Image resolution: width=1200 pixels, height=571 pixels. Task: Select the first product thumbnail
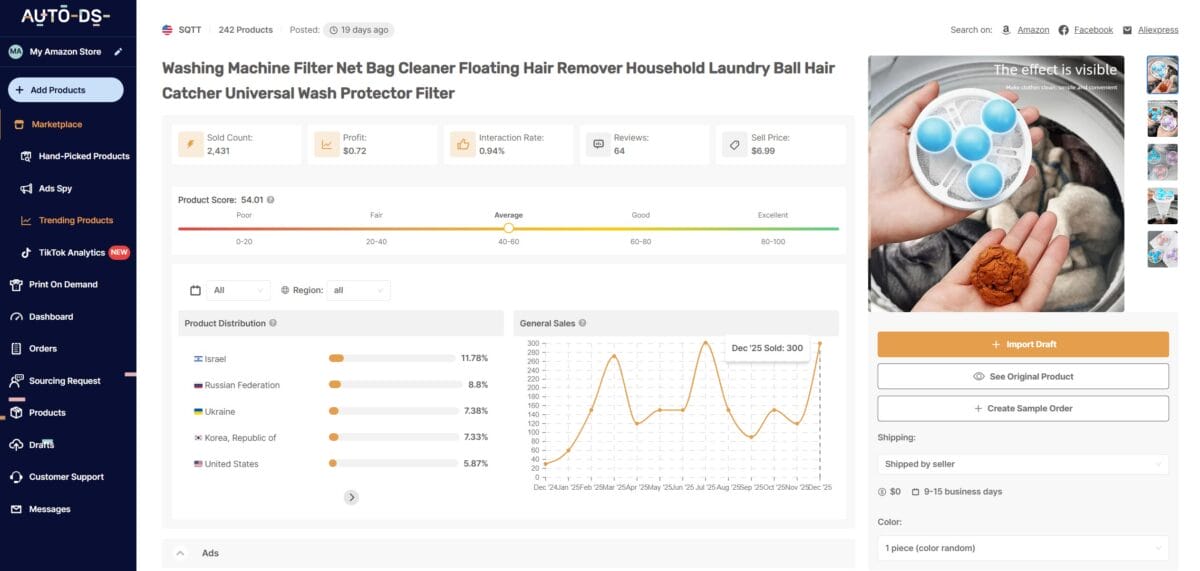[x=1162, y=74]
